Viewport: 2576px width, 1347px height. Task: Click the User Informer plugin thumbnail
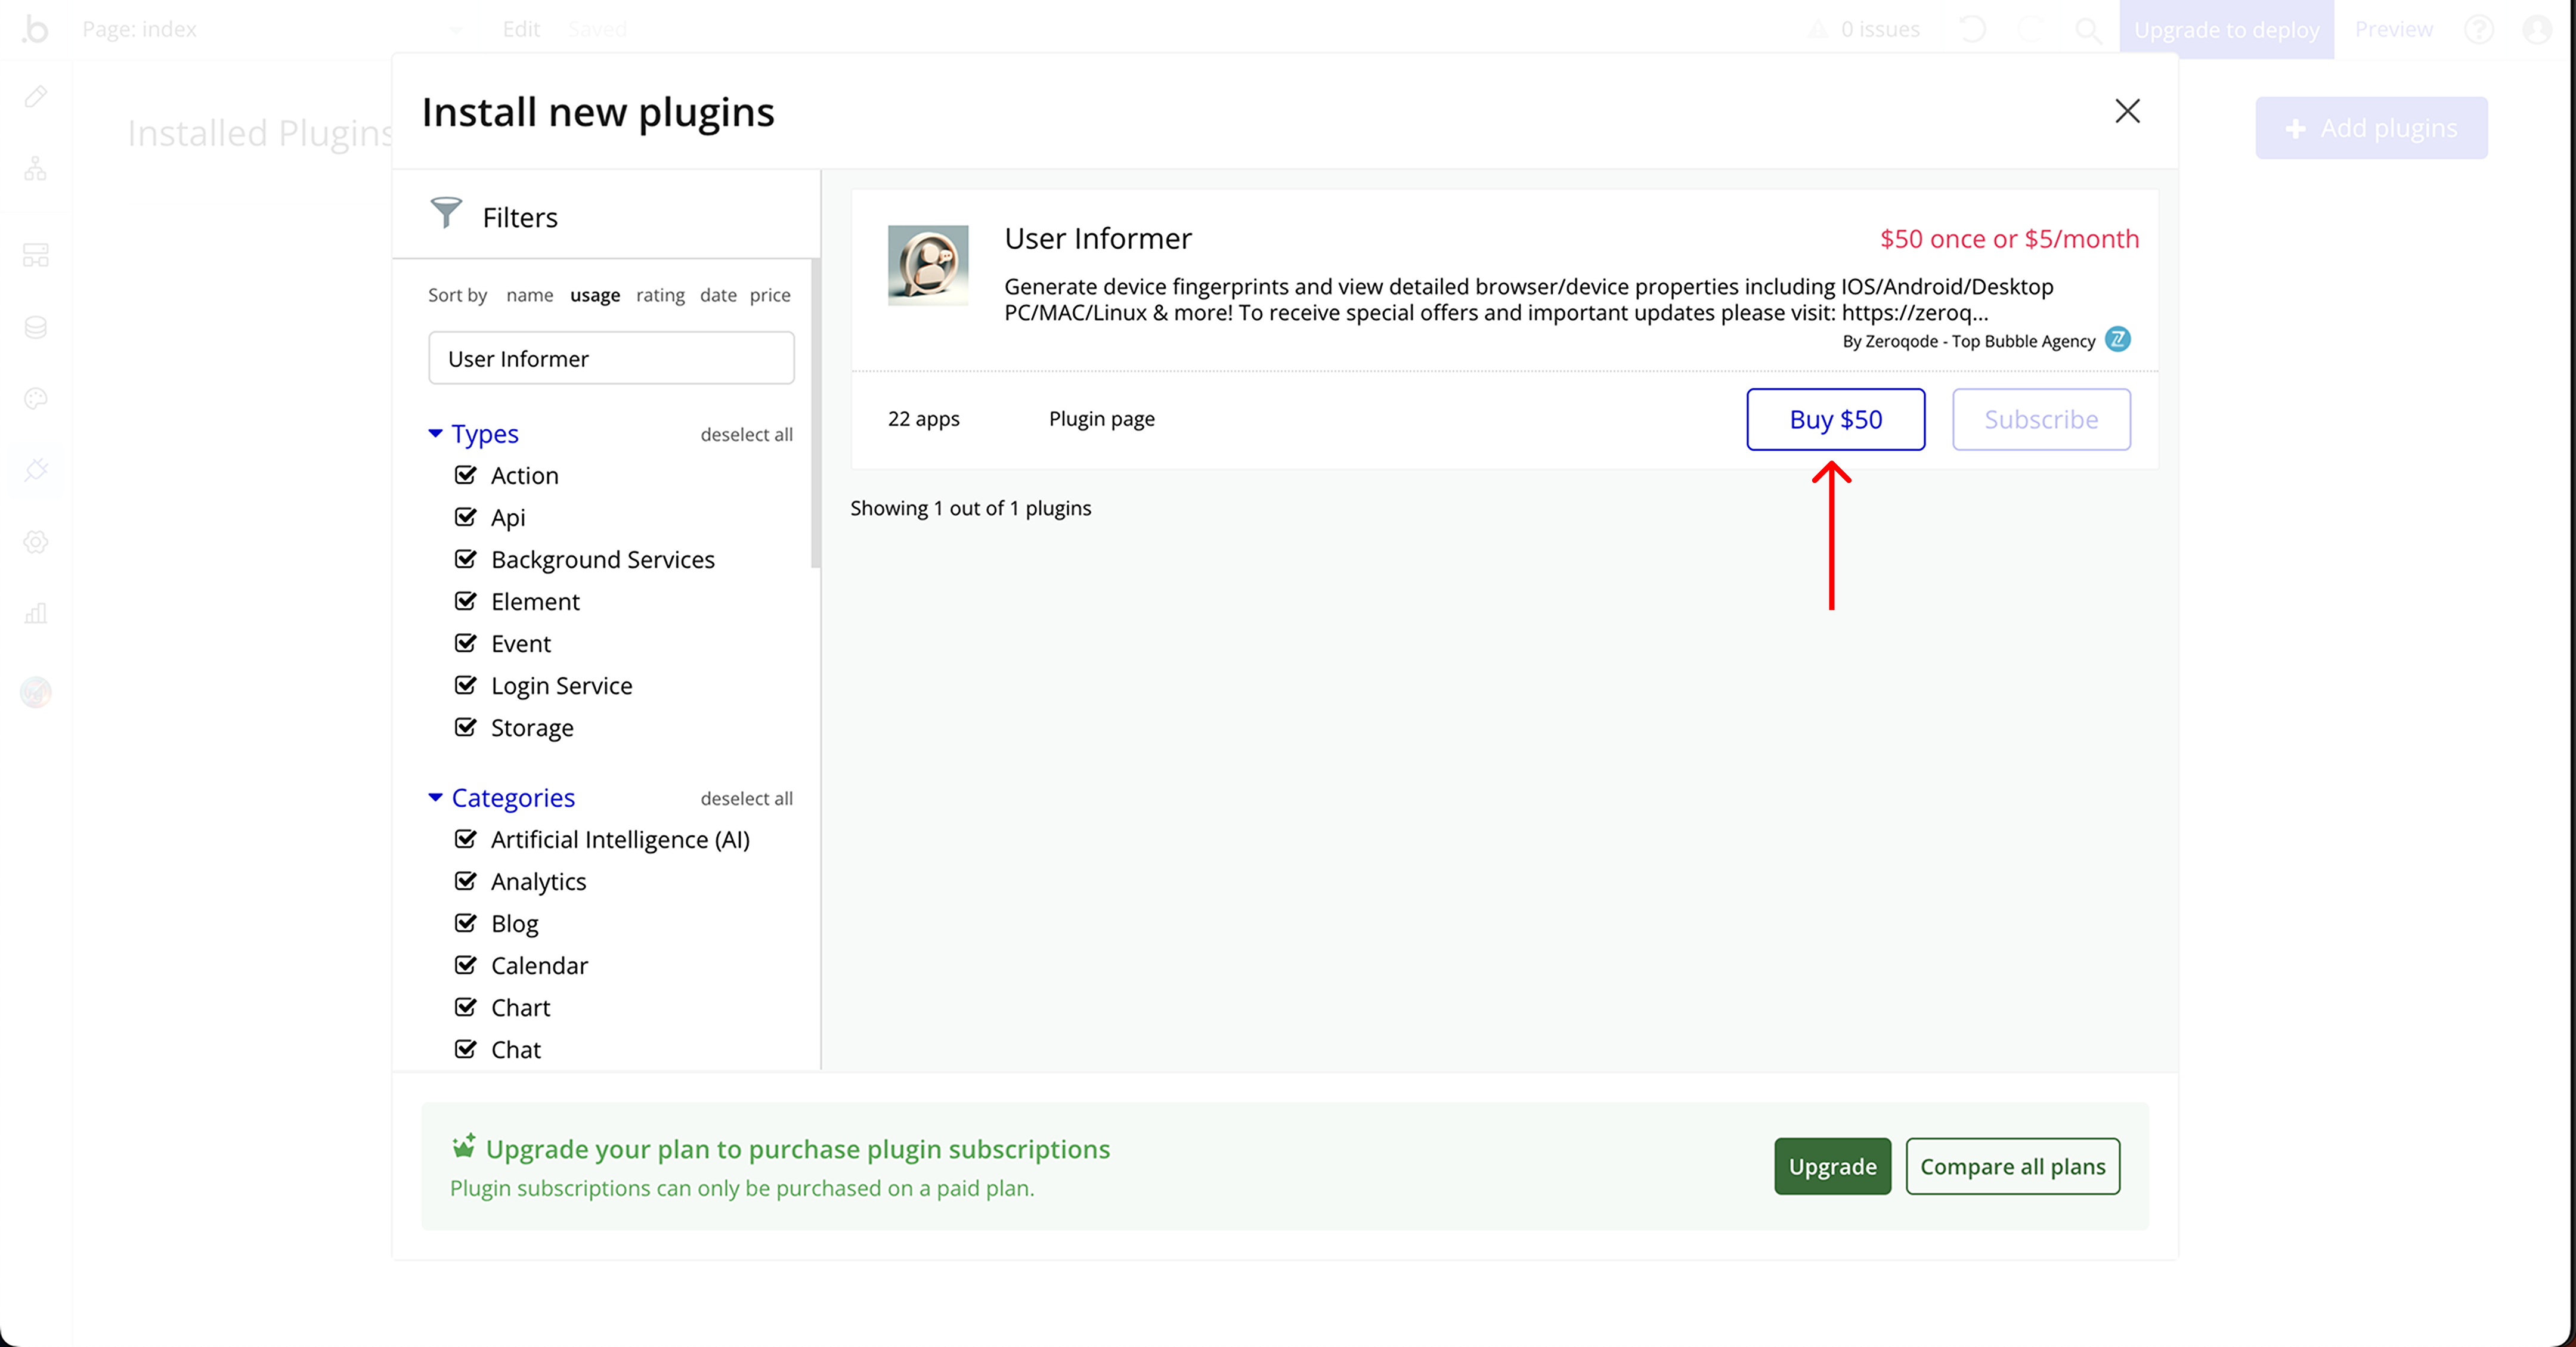click(927, 265)
